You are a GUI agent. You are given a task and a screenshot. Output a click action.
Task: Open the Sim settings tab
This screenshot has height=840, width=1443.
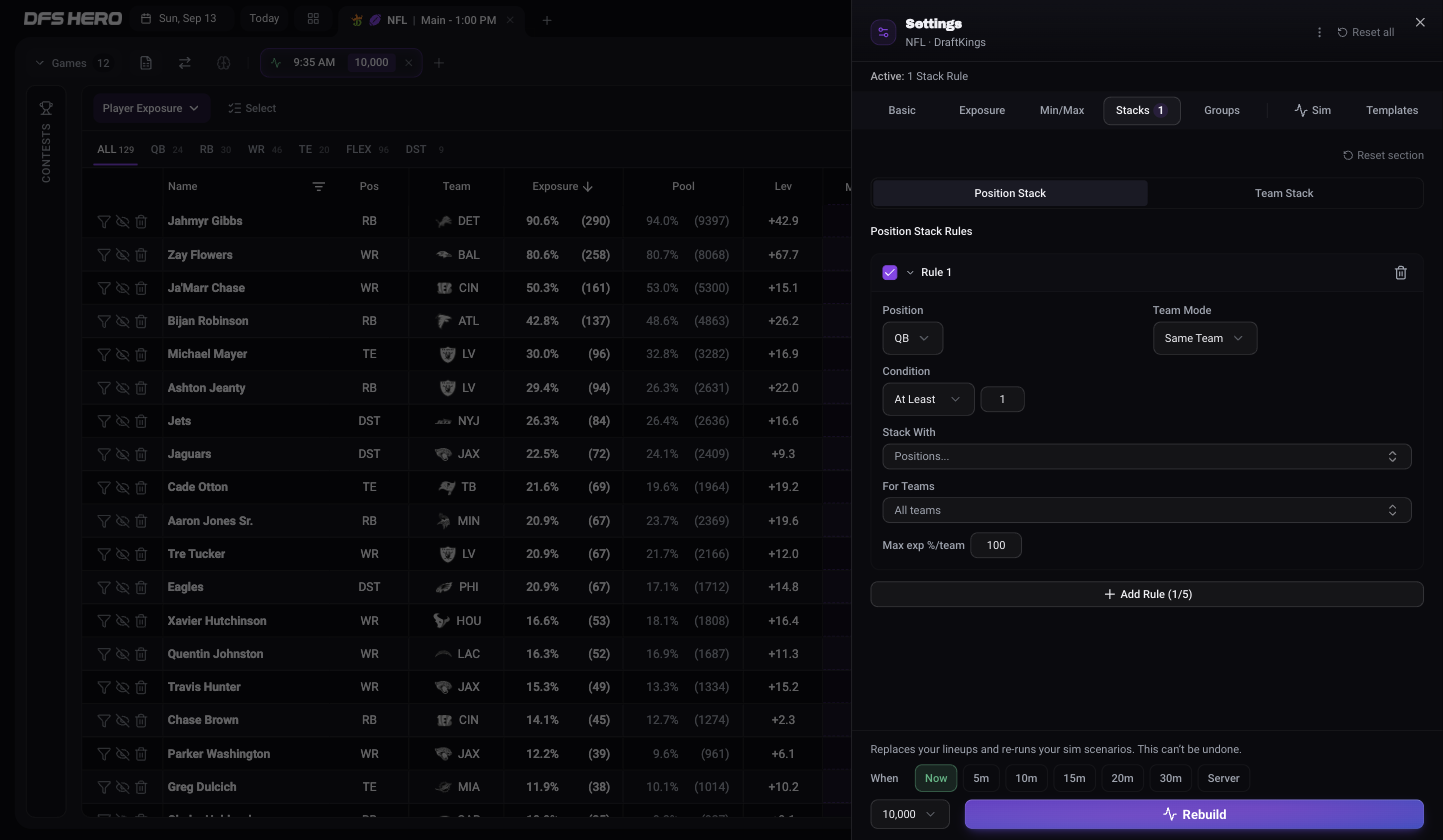pos(1312,110)
